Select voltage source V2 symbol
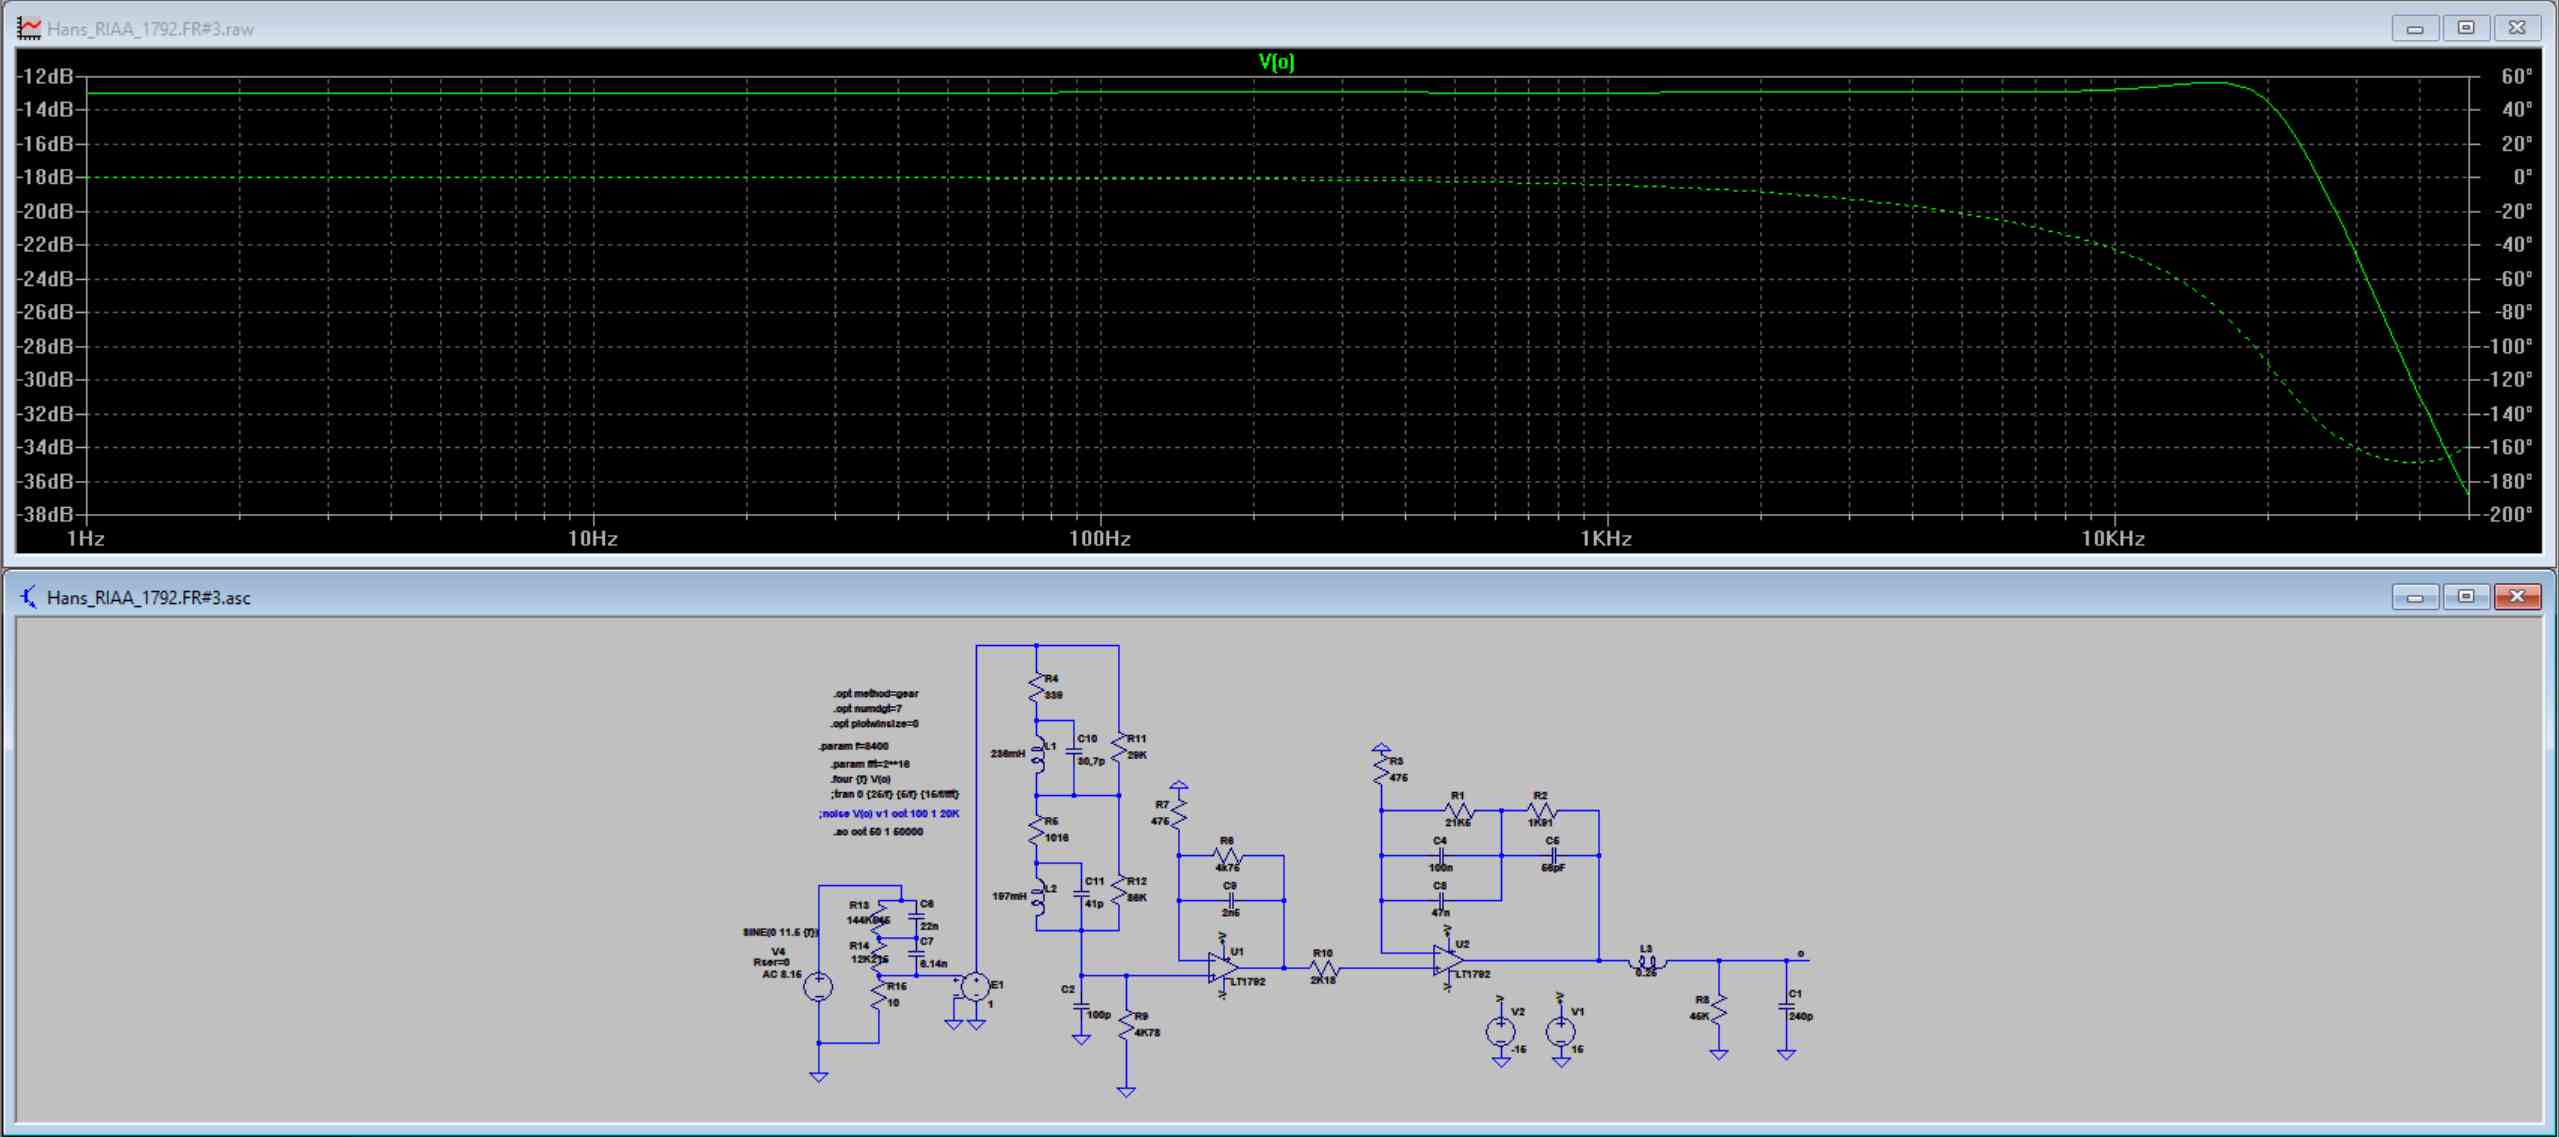The width and height of the screenshot is (2559, 1137). (x=1500, y=1031)
